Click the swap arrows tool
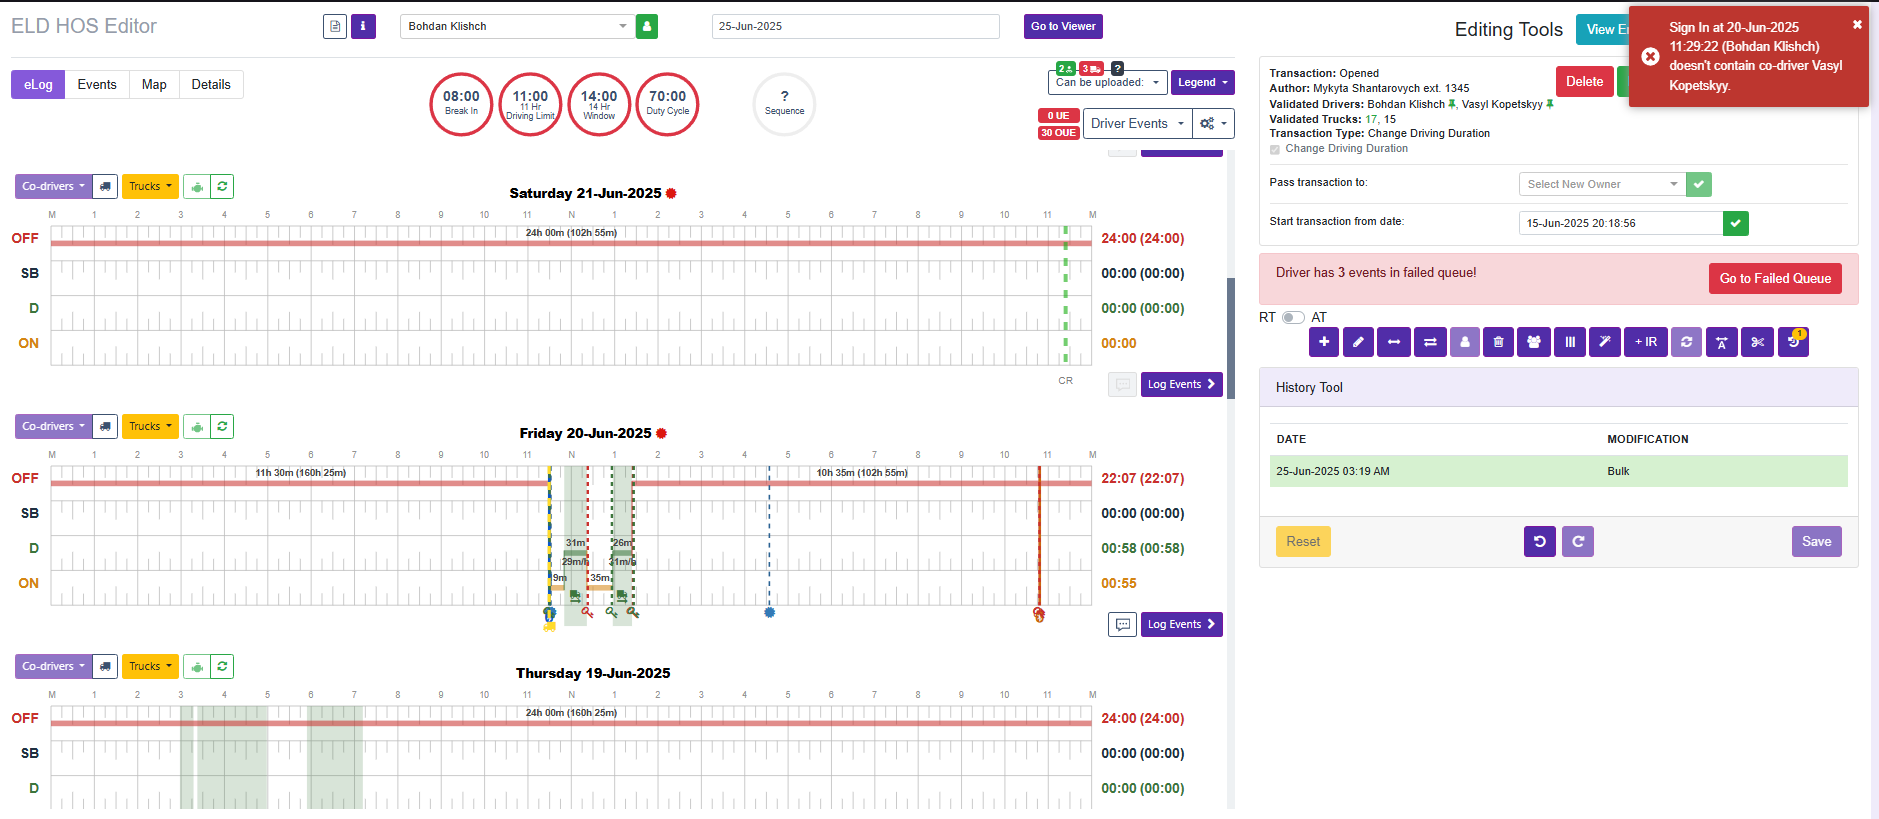Screen dimensions: 1879x819 tap(1430, 342)
